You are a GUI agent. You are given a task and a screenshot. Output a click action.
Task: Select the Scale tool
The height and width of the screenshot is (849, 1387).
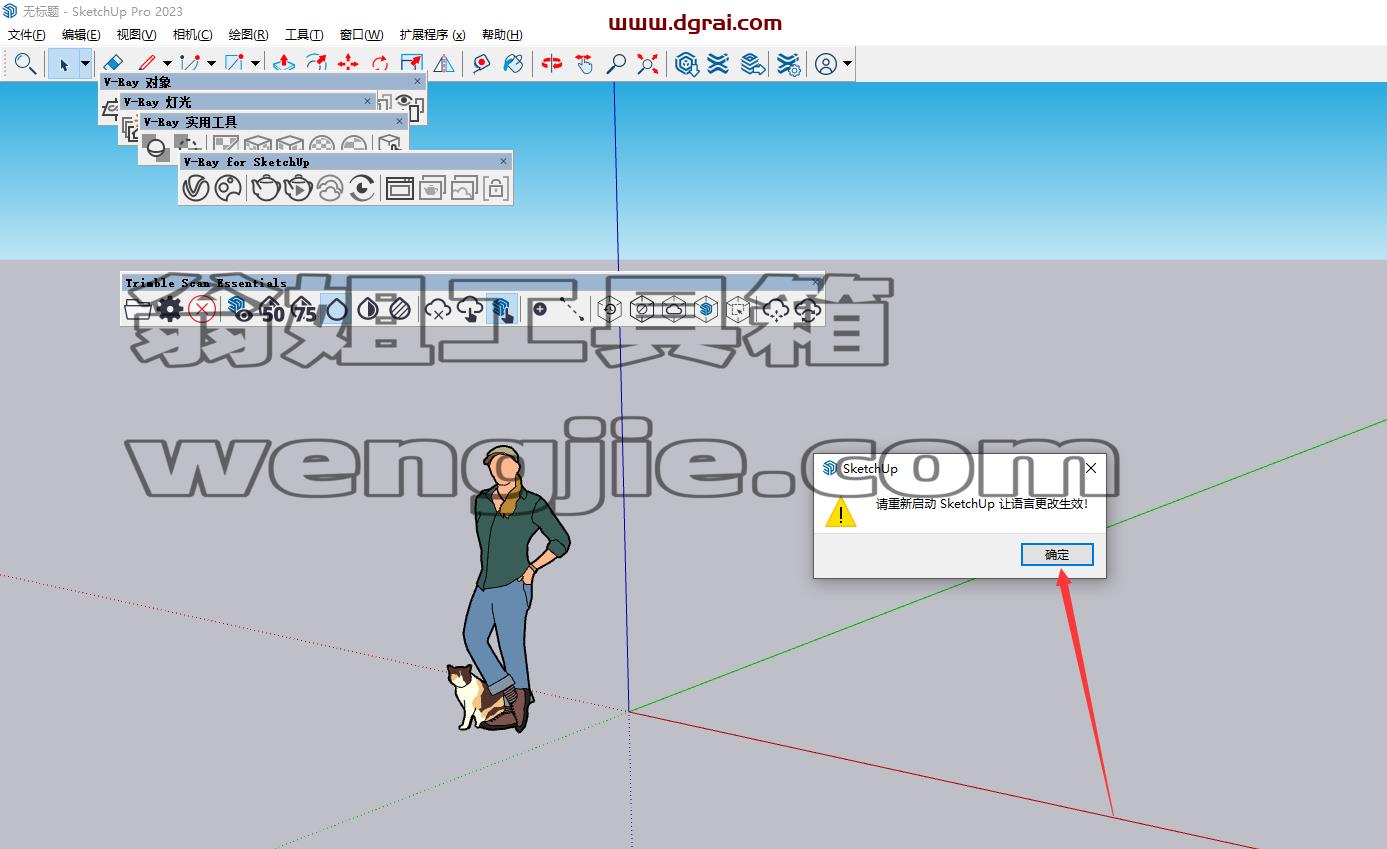412,63
